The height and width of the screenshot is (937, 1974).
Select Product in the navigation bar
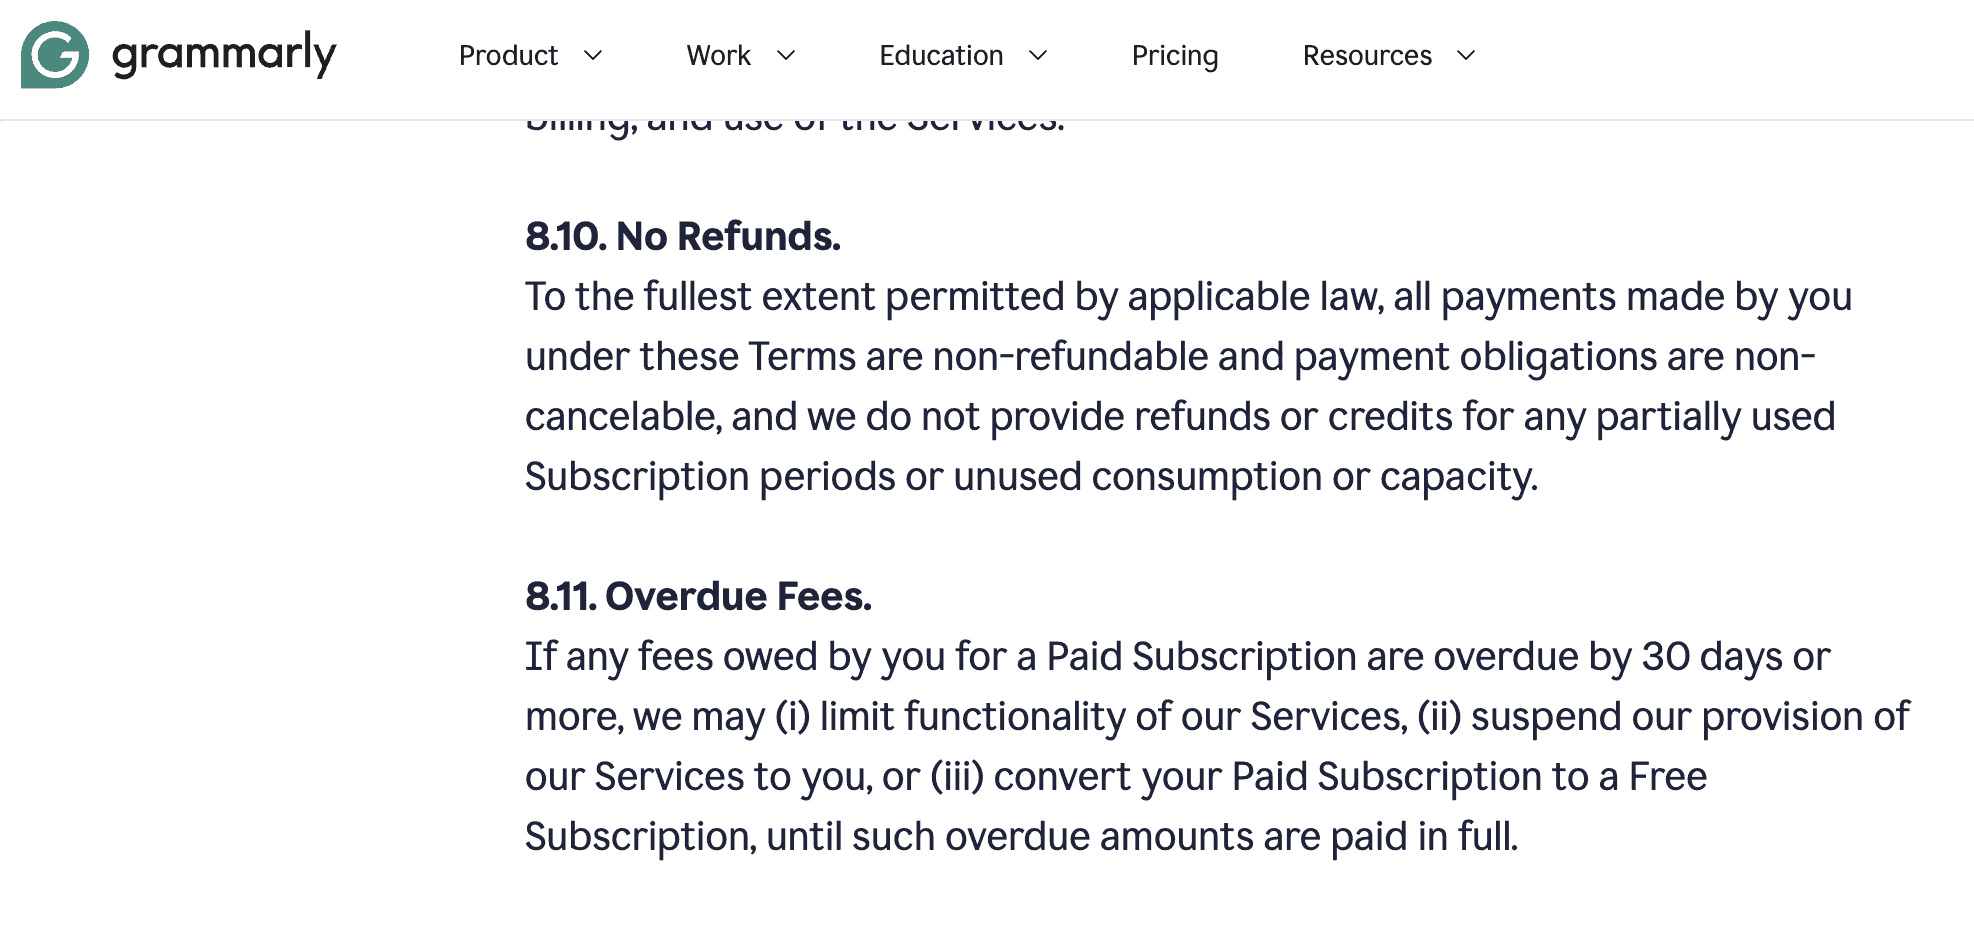point(508,56)
